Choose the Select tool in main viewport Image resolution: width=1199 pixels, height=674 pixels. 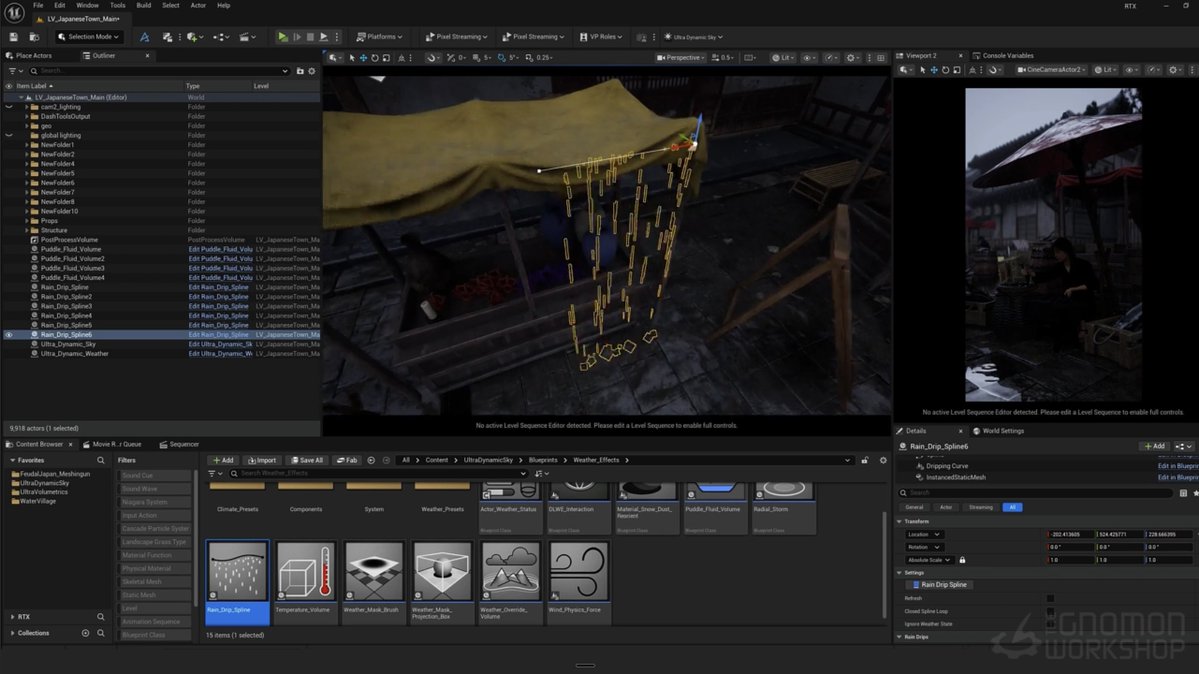pyautogui.click(x=352, y=57)
